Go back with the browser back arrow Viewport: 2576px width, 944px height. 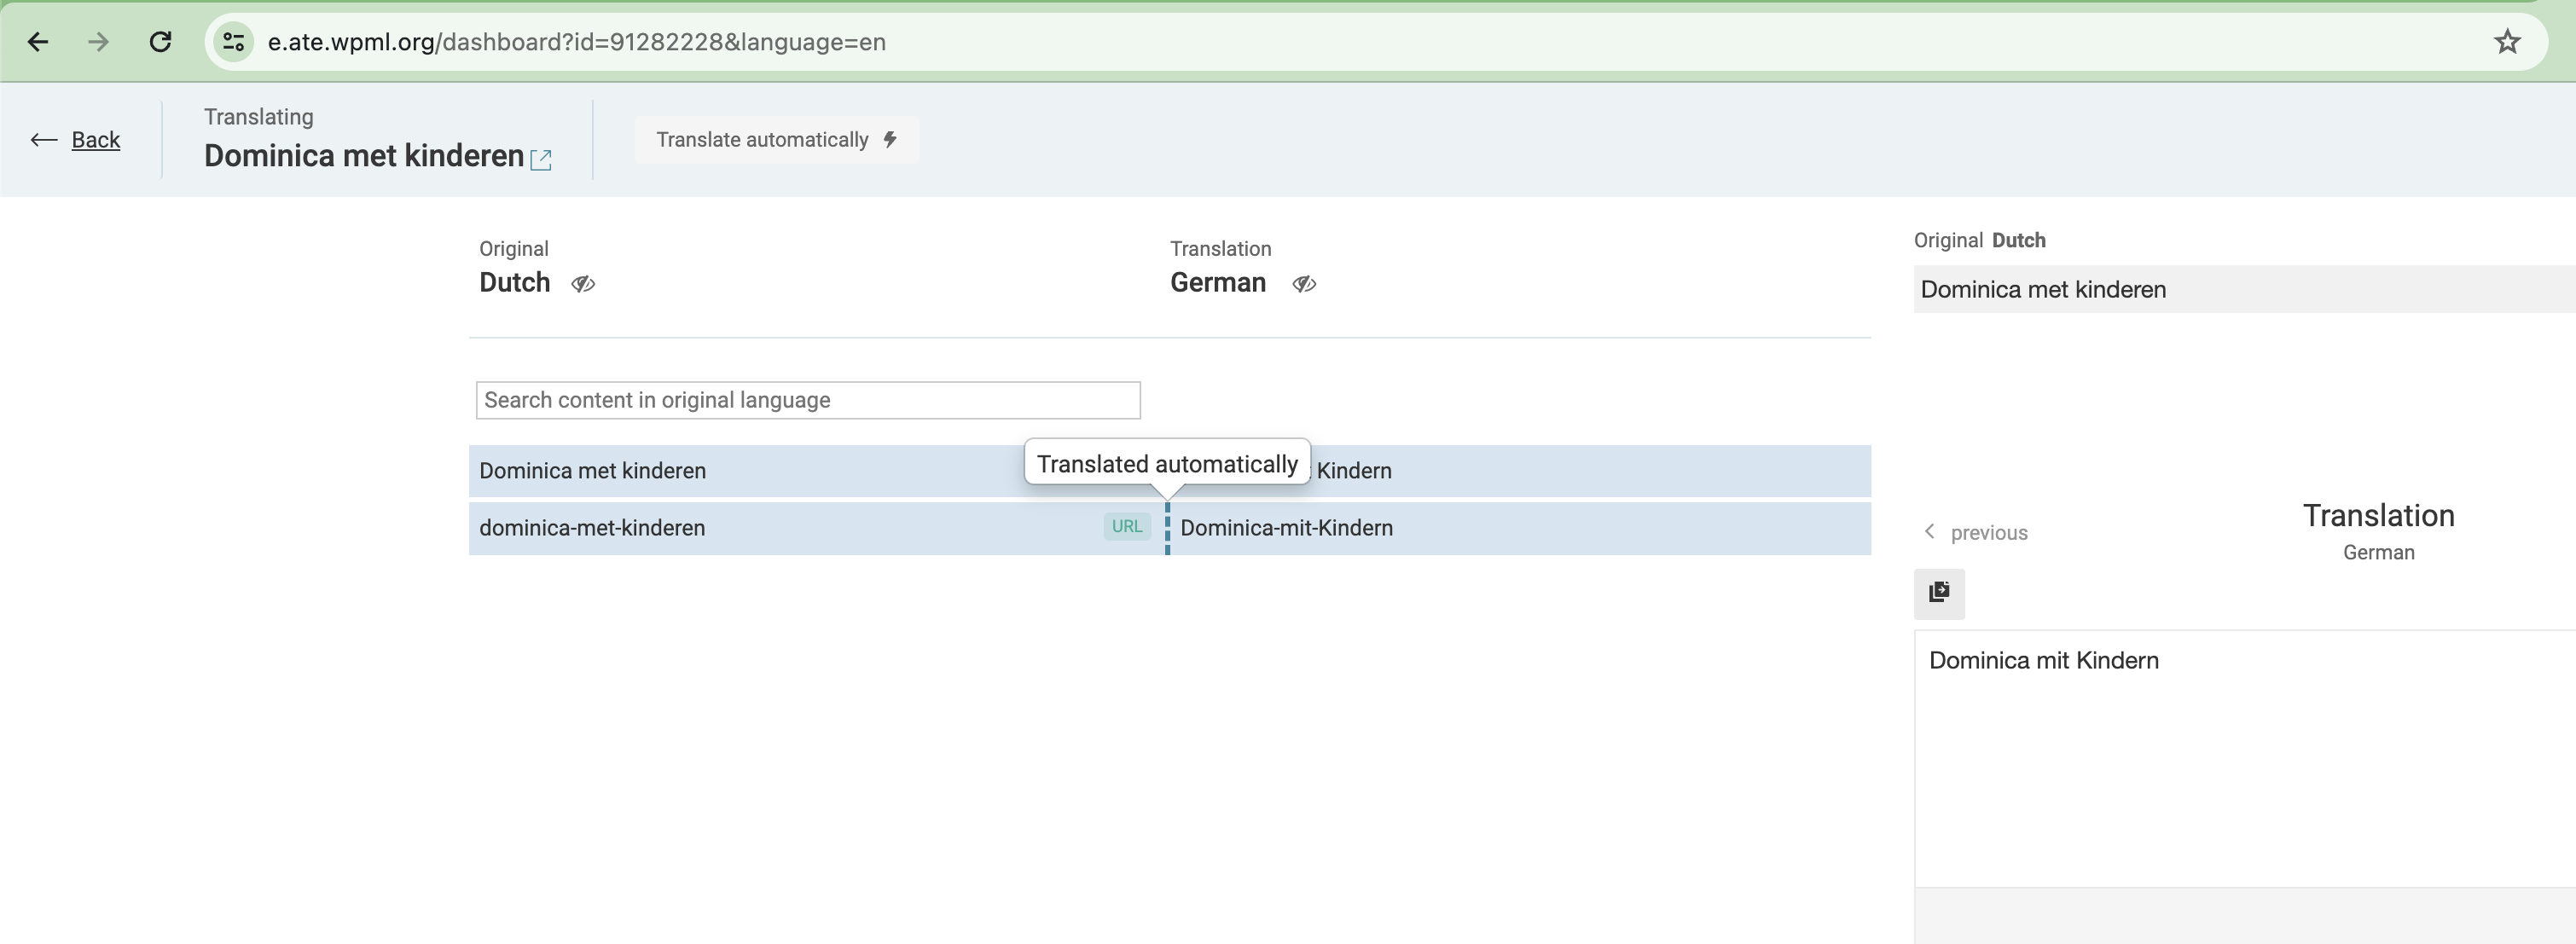tap(38, 42)
